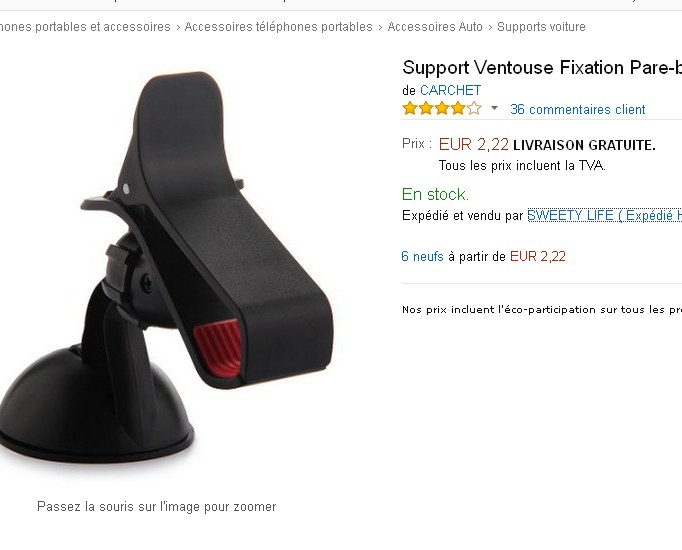Screen dimensions: 682x550
Task: Click the phone holder product image
Action: (167, 267)
